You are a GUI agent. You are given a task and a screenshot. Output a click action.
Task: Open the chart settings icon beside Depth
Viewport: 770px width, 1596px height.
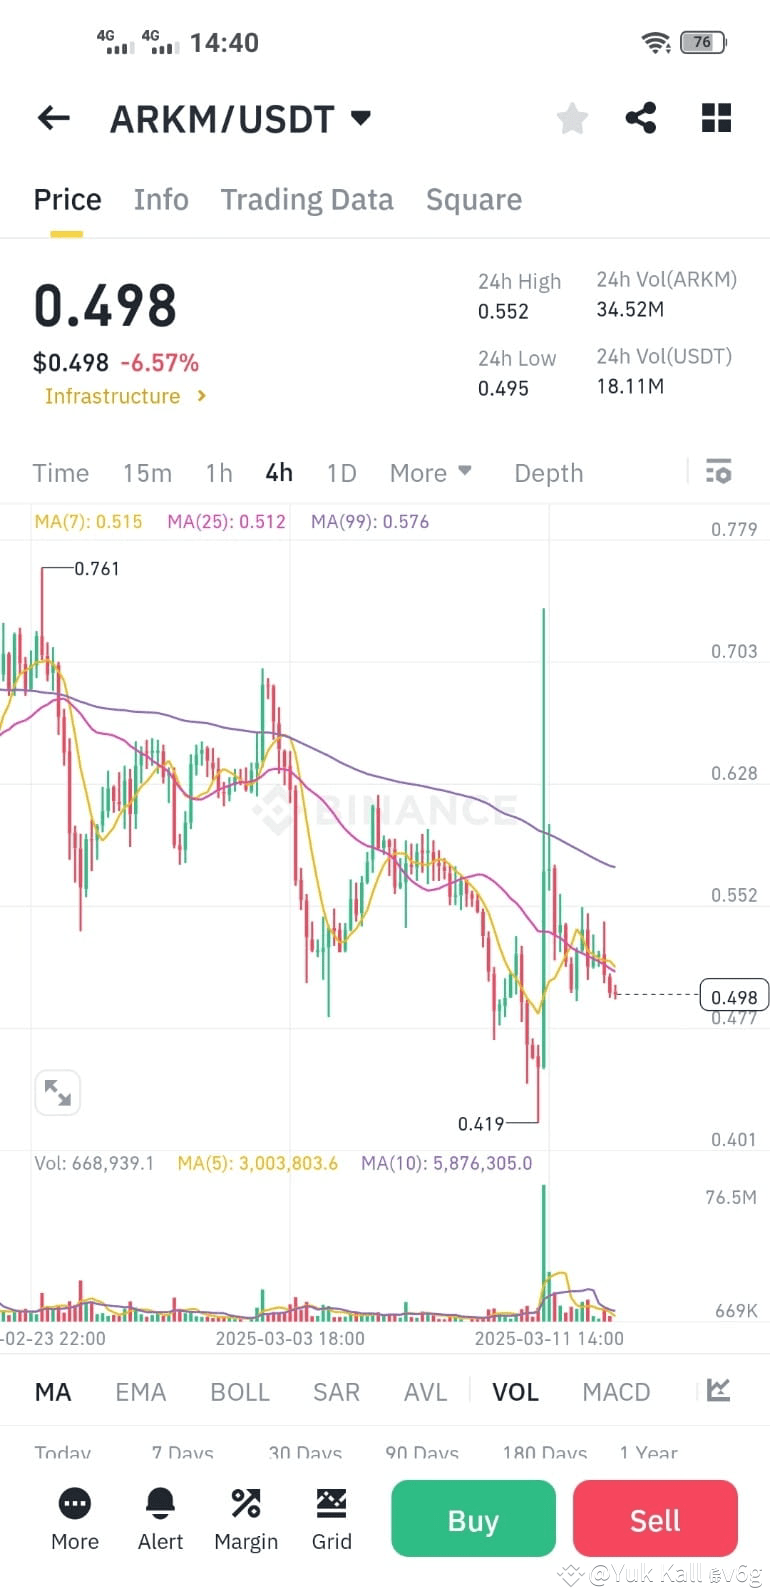(x=719, y=471)
